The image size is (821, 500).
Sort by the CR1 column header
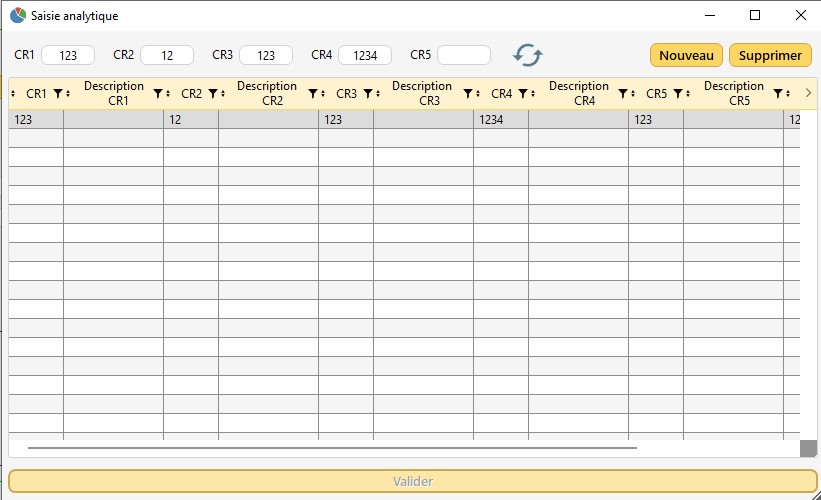coord(36,94)
